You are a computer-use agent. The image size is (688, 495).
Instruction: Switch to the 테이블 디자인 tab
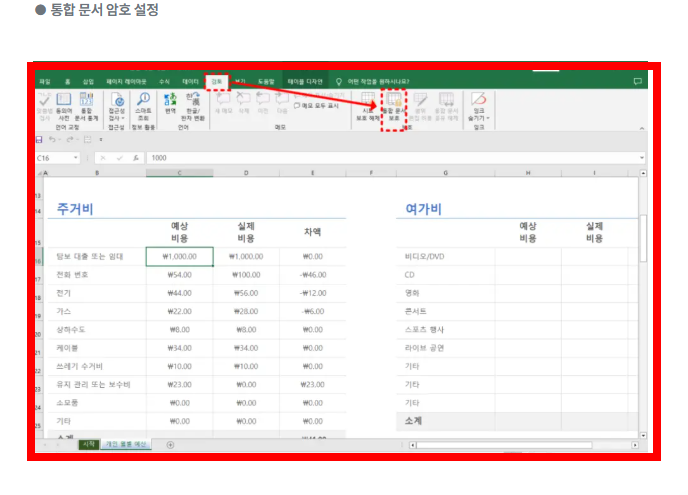click(x=305, y=82)
